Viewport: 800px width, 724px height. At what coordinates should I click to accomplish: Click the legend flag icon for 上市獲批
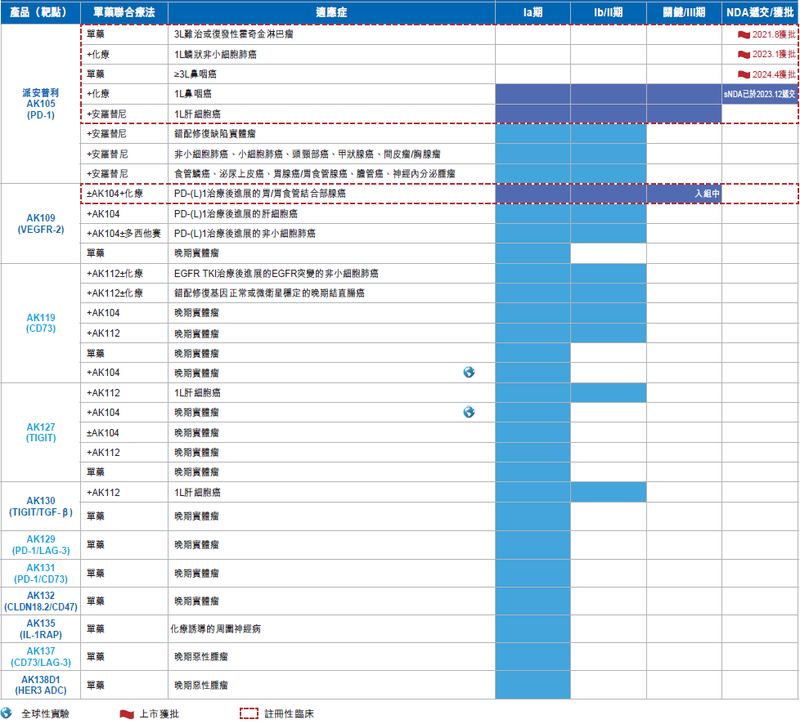tap(126, 714)
